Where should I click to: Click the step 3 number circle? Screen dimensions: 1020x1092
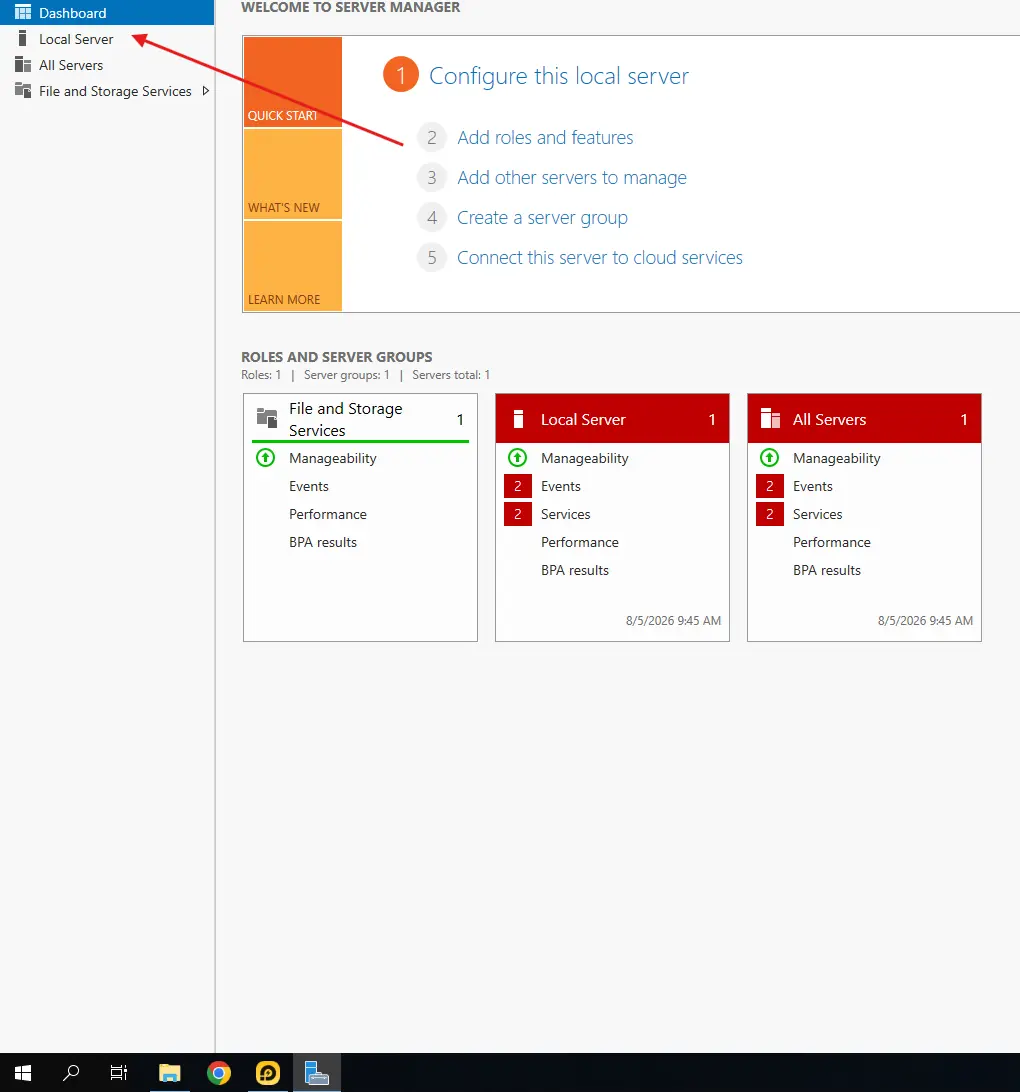click(432, 178)
